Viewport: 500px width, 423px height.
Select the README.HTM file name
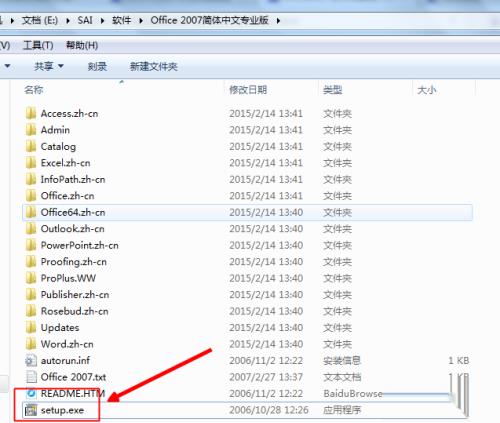pyautogui.click(x=73, y=393)
